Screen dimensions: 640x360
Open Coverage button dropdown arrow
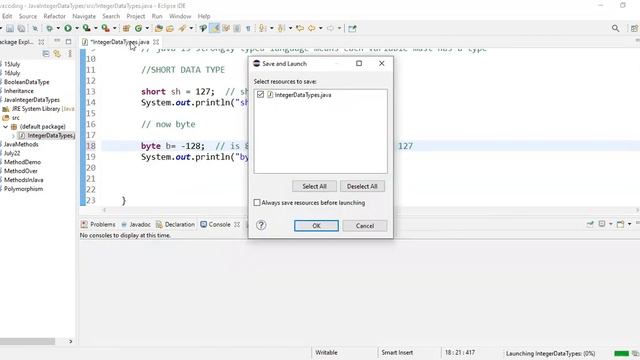pyautogui.click(x=96, y=28)
